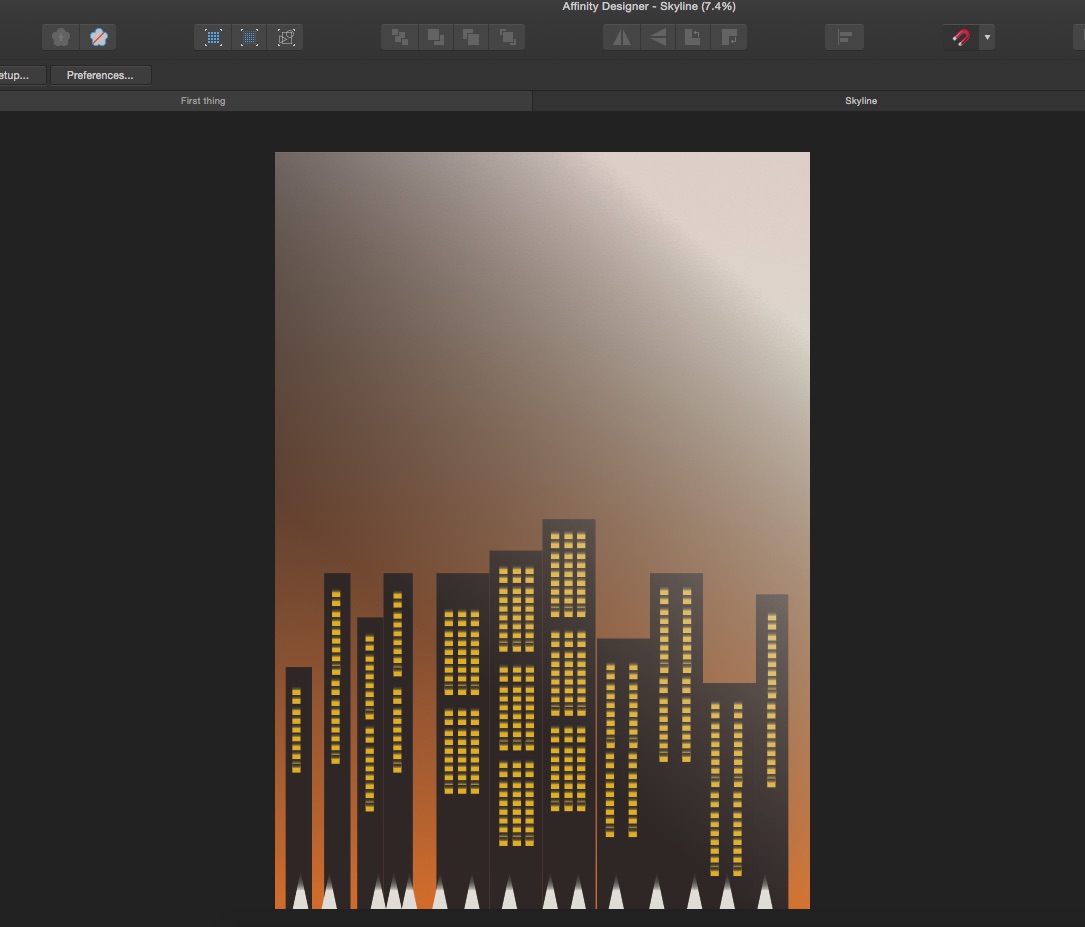Click the Revert defaults icon

(98, 38)
